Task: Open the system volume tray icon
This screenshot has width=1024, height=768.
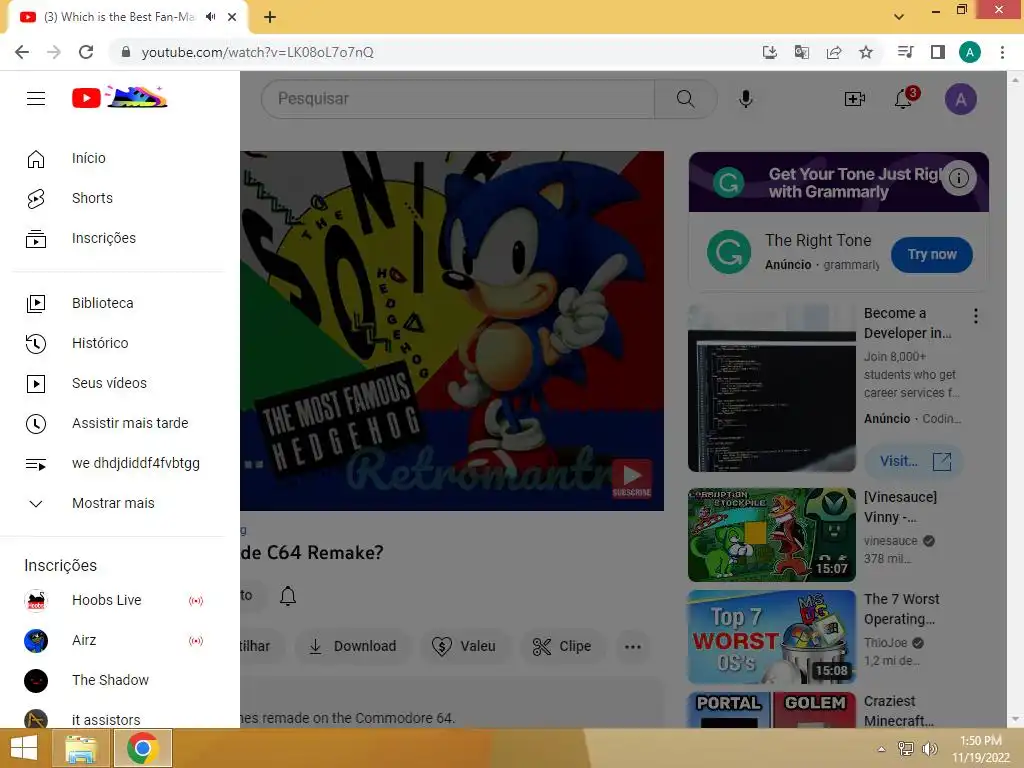Action: tap(929, 749)
